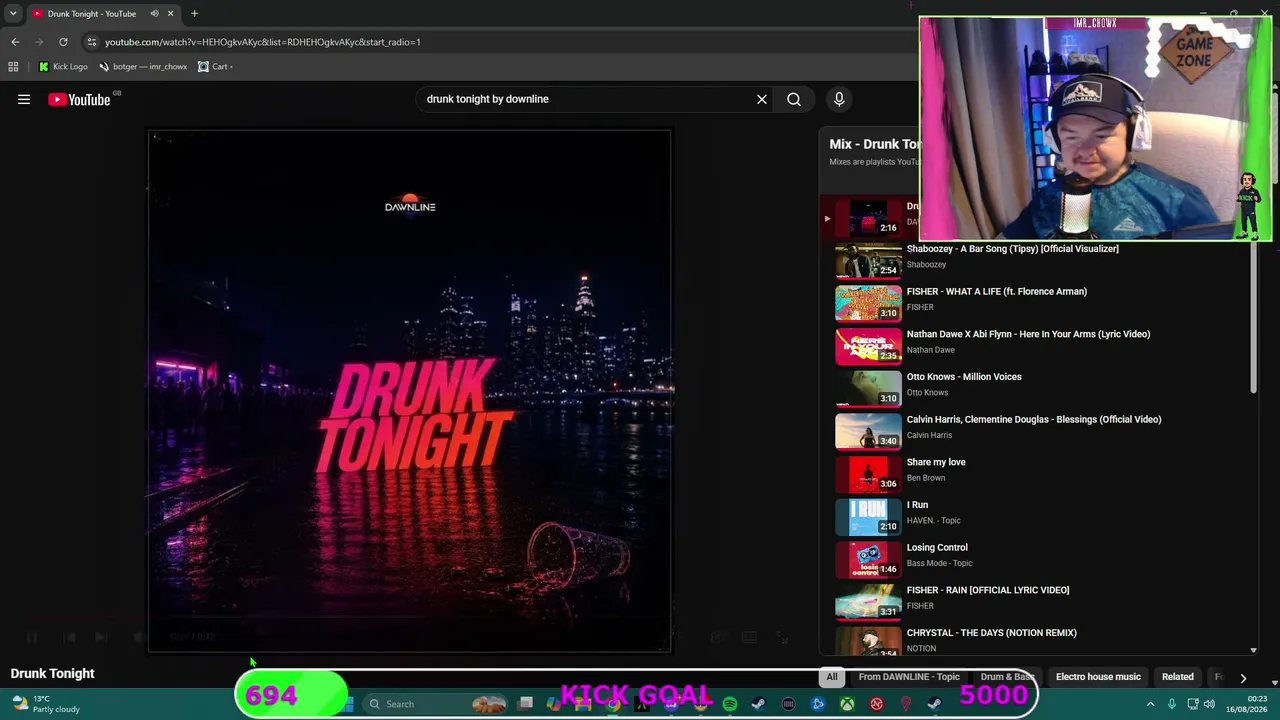Open the weather widget on the taskbar
Image resolution: width=1280 pixels, height=720 pixels.
click(x=45, y=704)
